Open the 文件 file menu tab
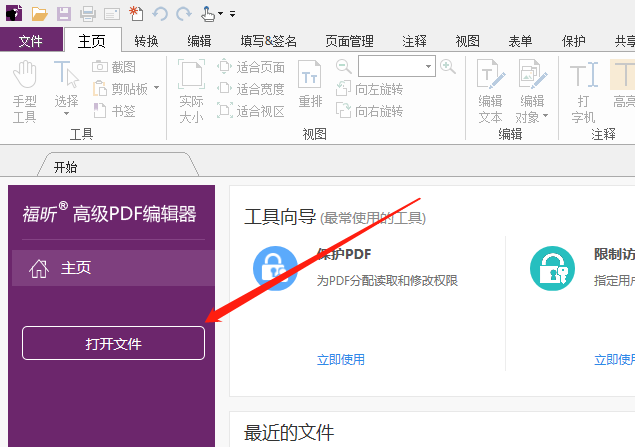635x447 pixels. (x=31, y=40)
